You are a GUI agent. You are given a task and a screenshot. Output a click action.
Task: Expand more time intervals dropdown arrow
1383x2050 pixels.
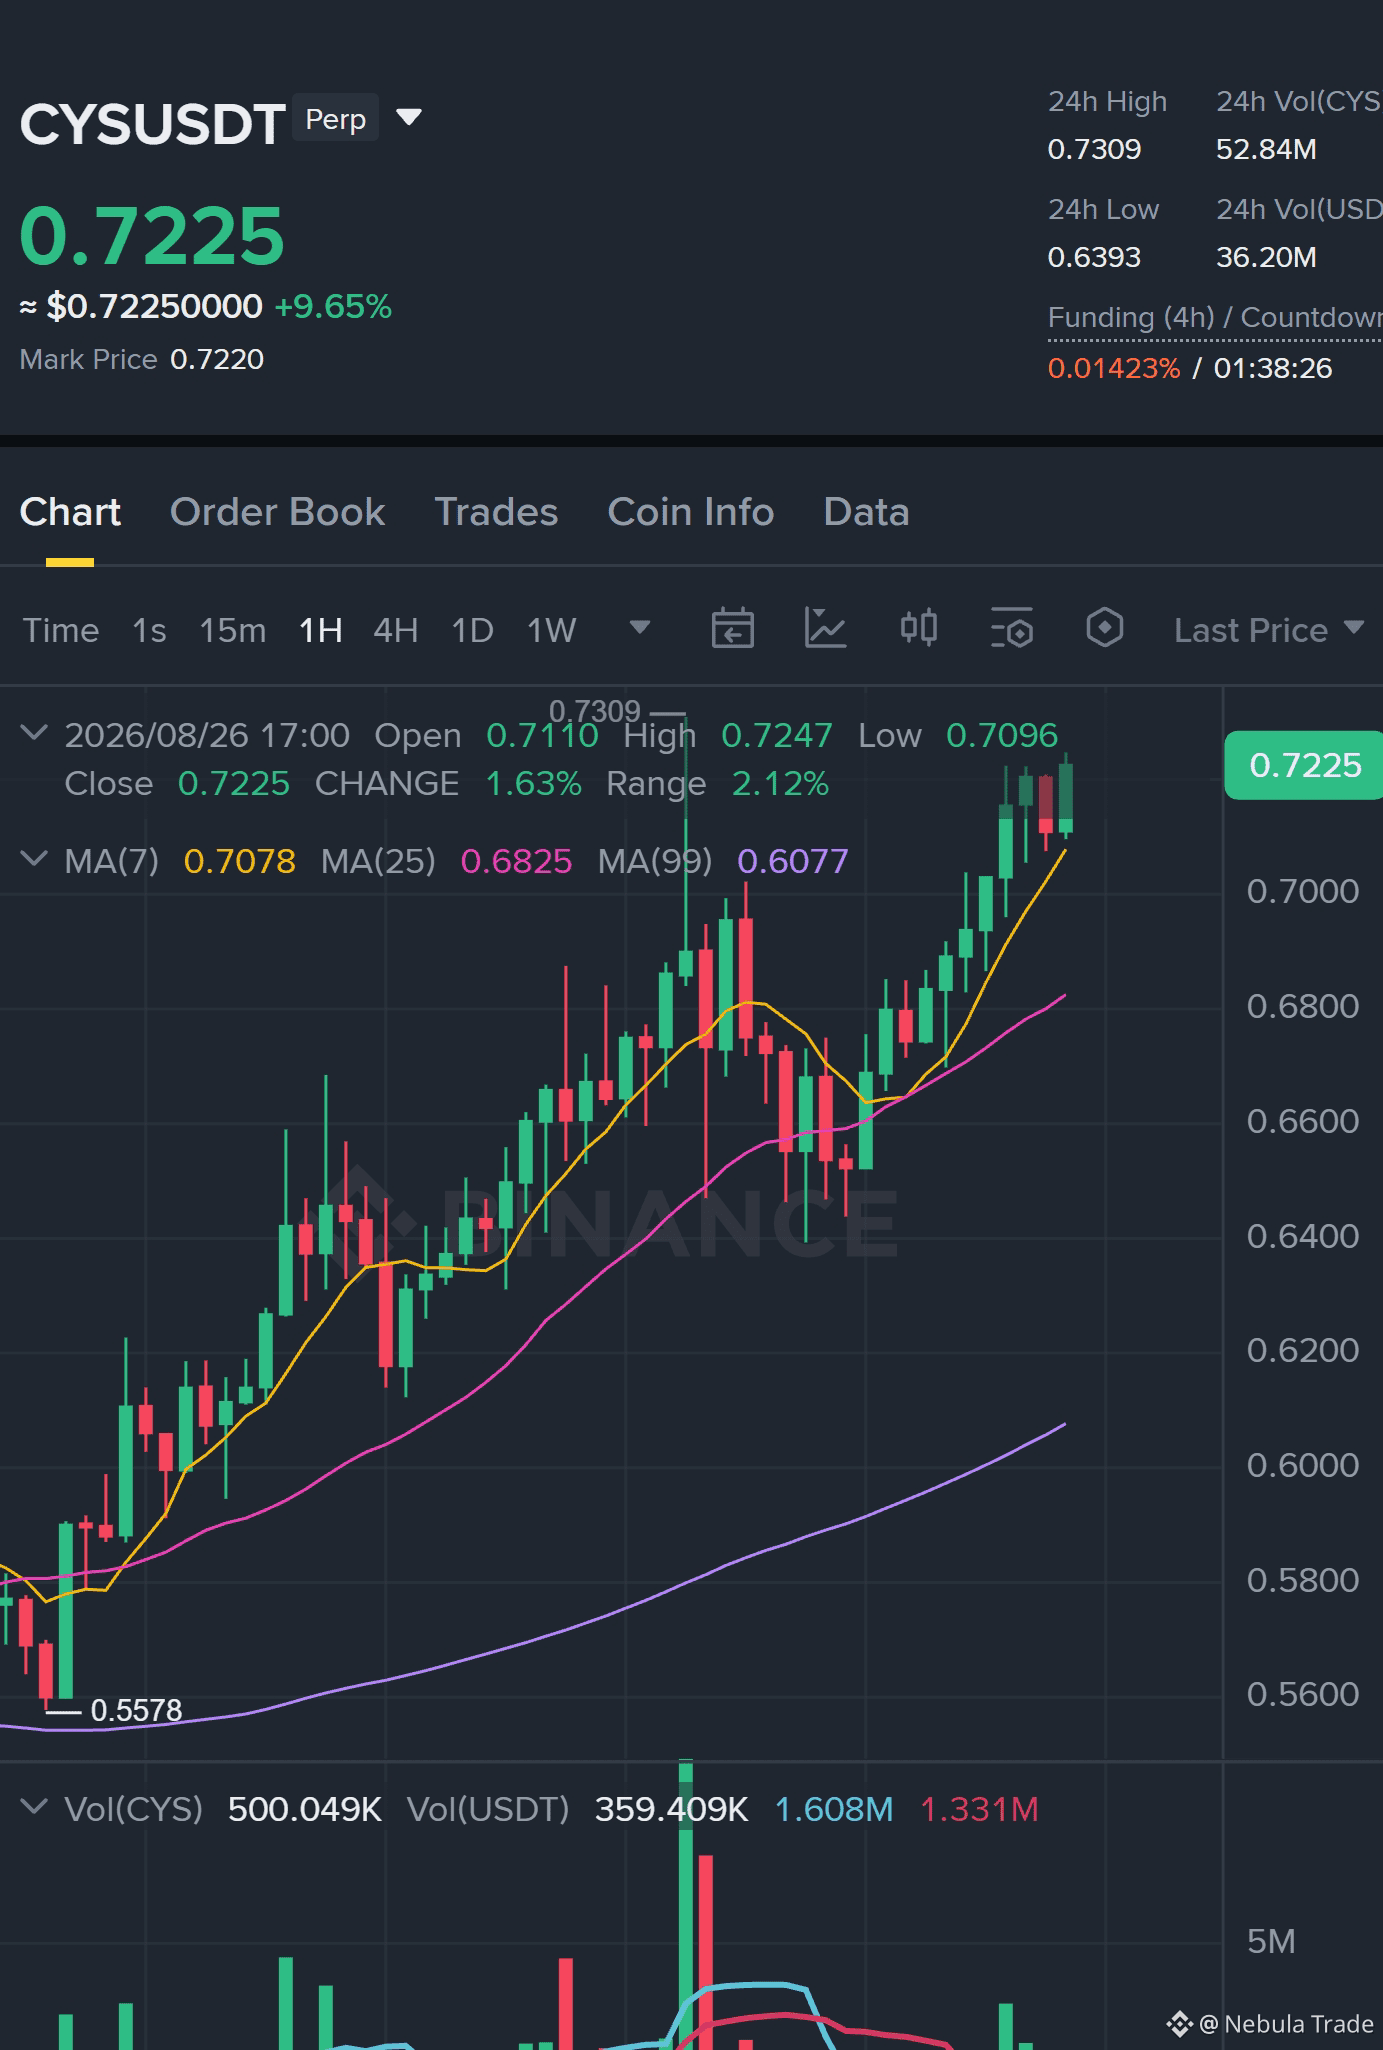(x=640, y=628)
